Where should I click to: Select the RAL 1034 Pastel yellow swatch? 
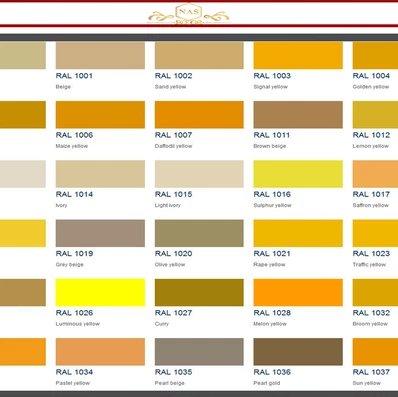point(100,352)
